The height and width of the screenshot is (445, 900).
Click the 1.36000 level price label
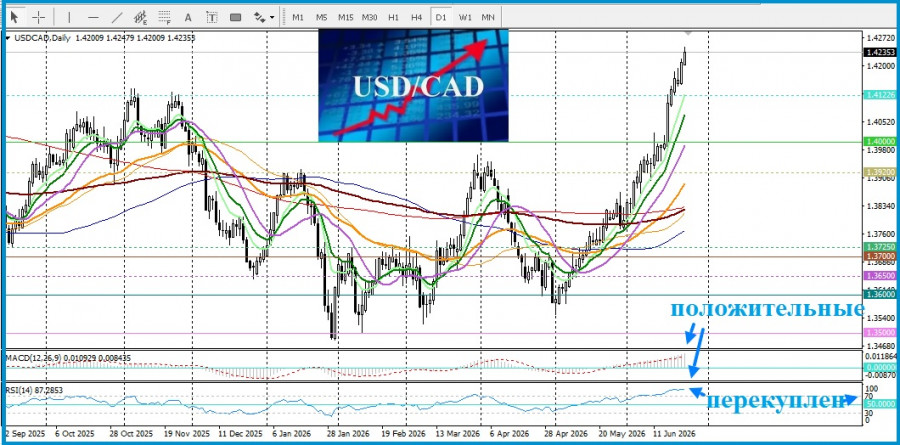[880, 294]
